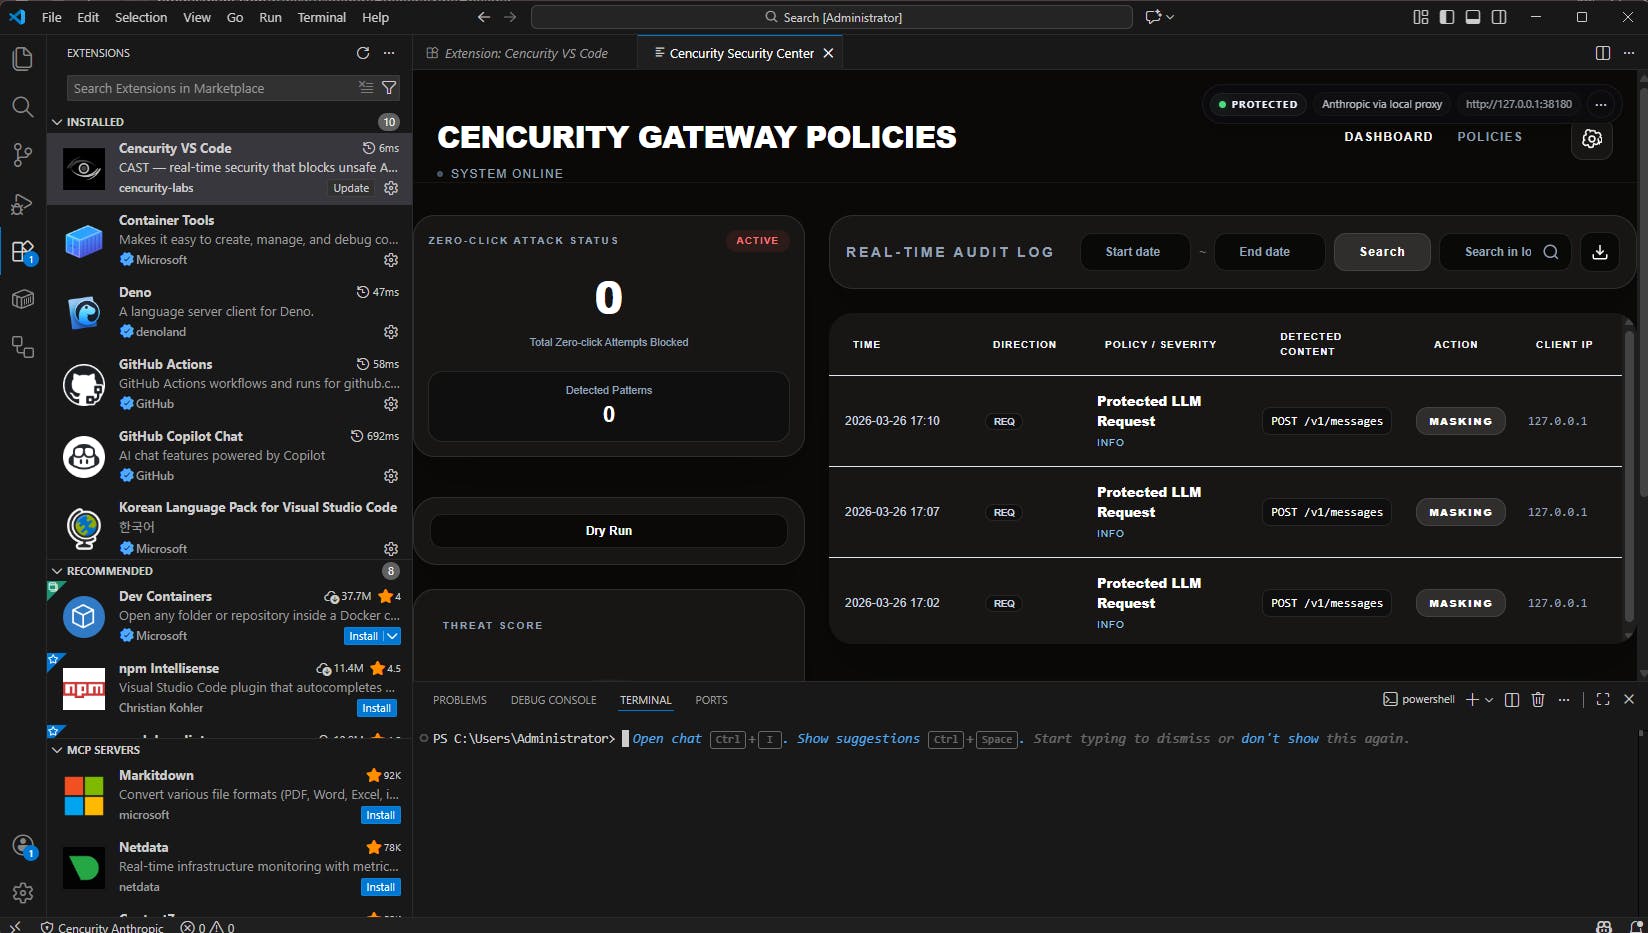Open the Containers view icon
Viewport: 1648px width, 933px height.
(x=22, y=299)
